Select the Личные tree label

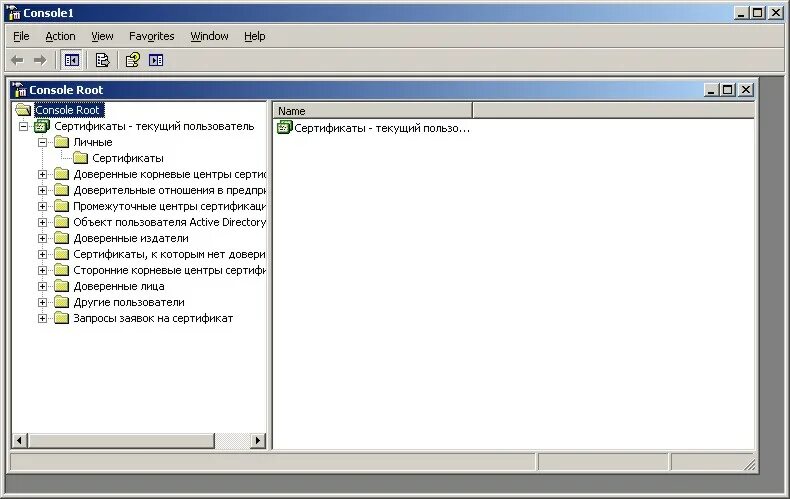pyautogui.click(x=93, y=142)
